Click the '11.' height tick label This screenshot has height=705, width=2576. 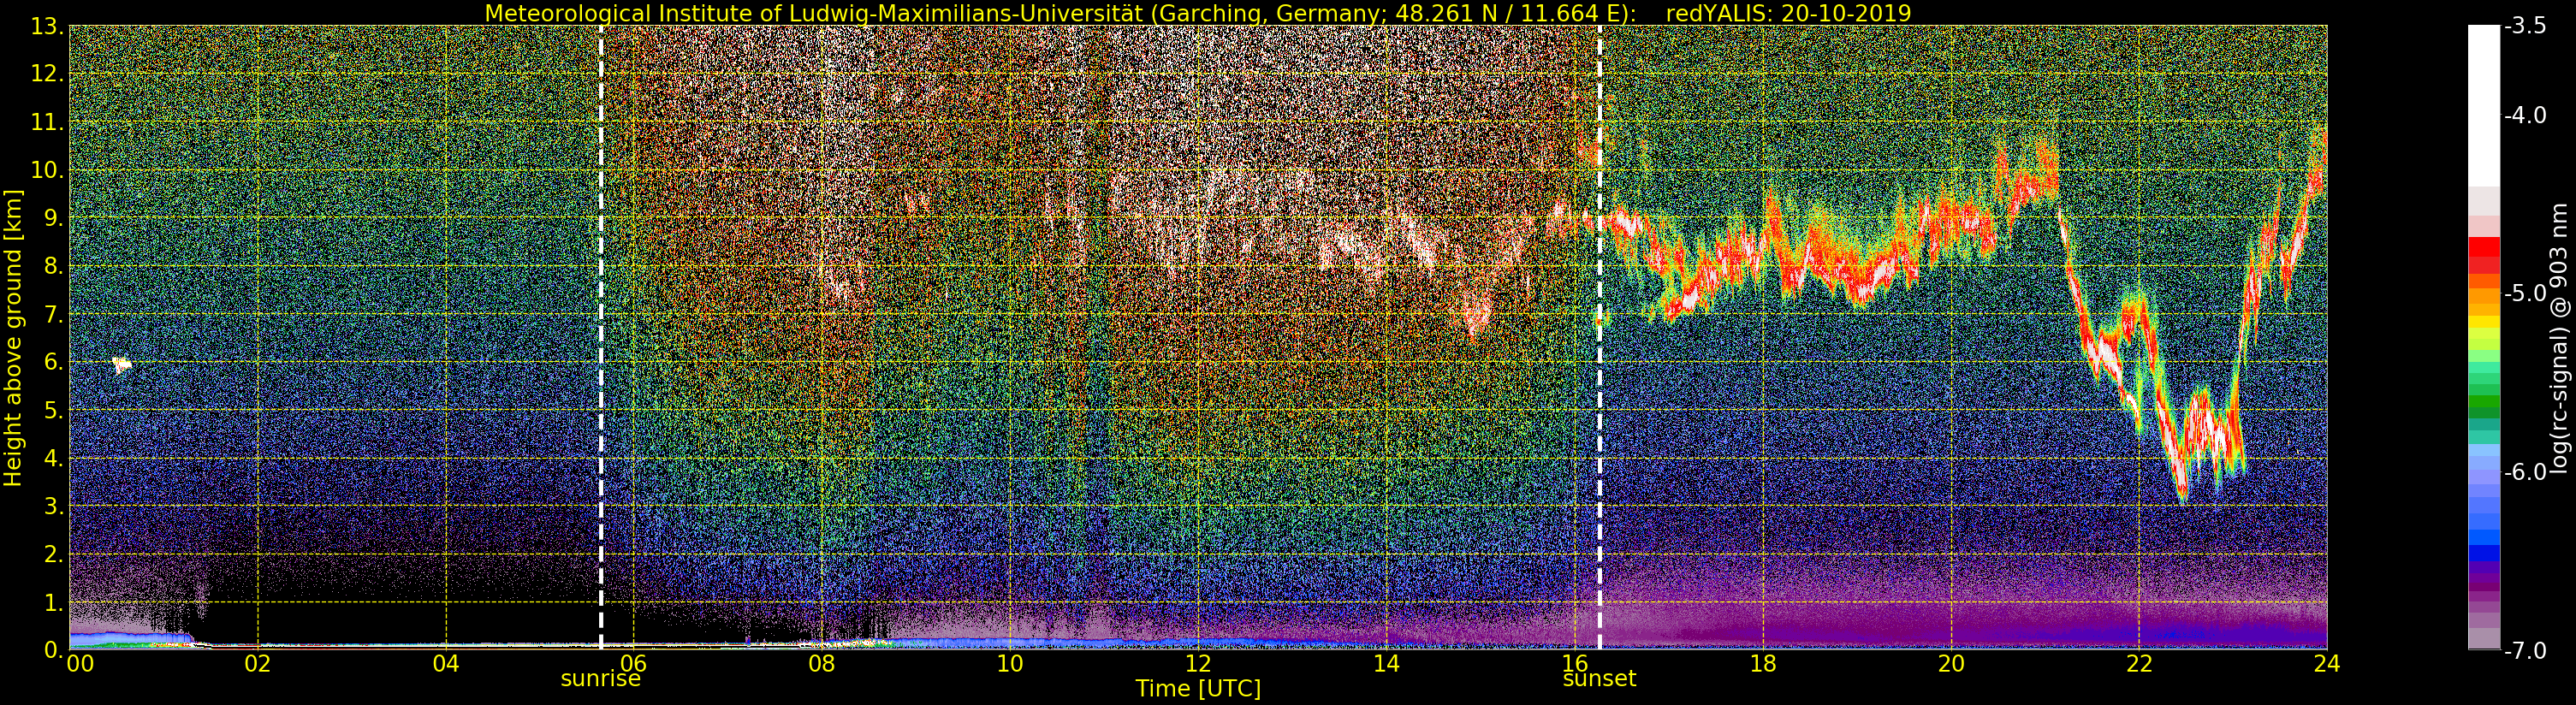[x=47, y=122]
